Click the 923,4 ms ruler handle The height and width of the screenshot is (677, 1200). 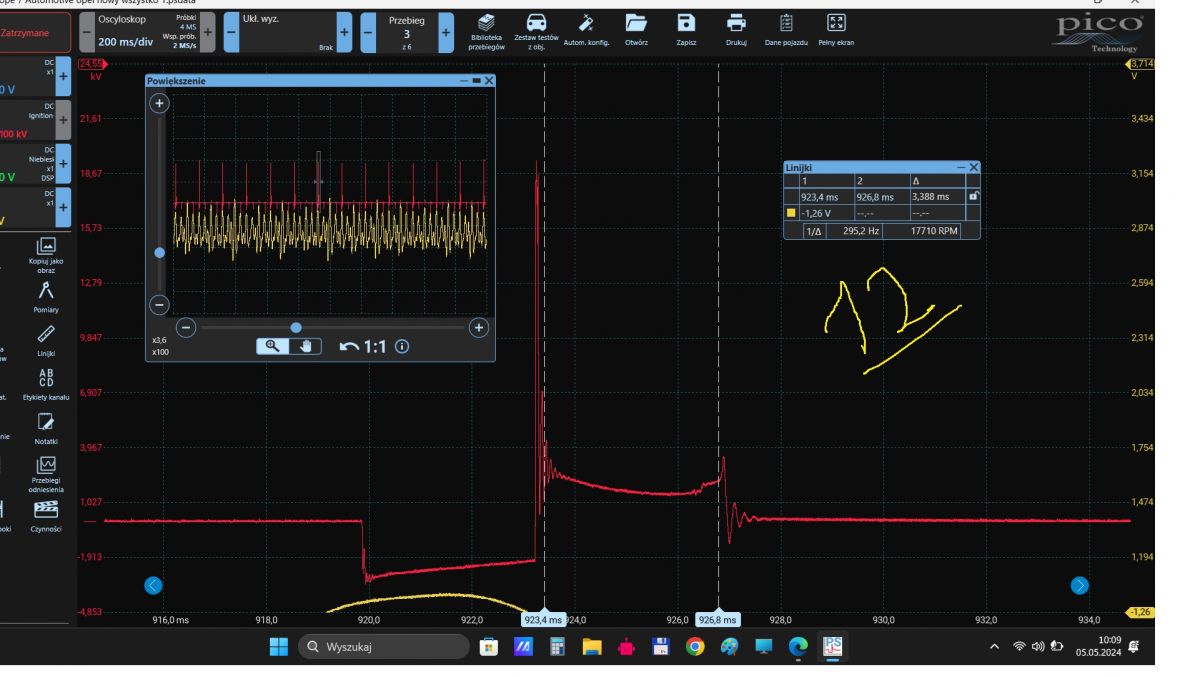coord(544,620)
